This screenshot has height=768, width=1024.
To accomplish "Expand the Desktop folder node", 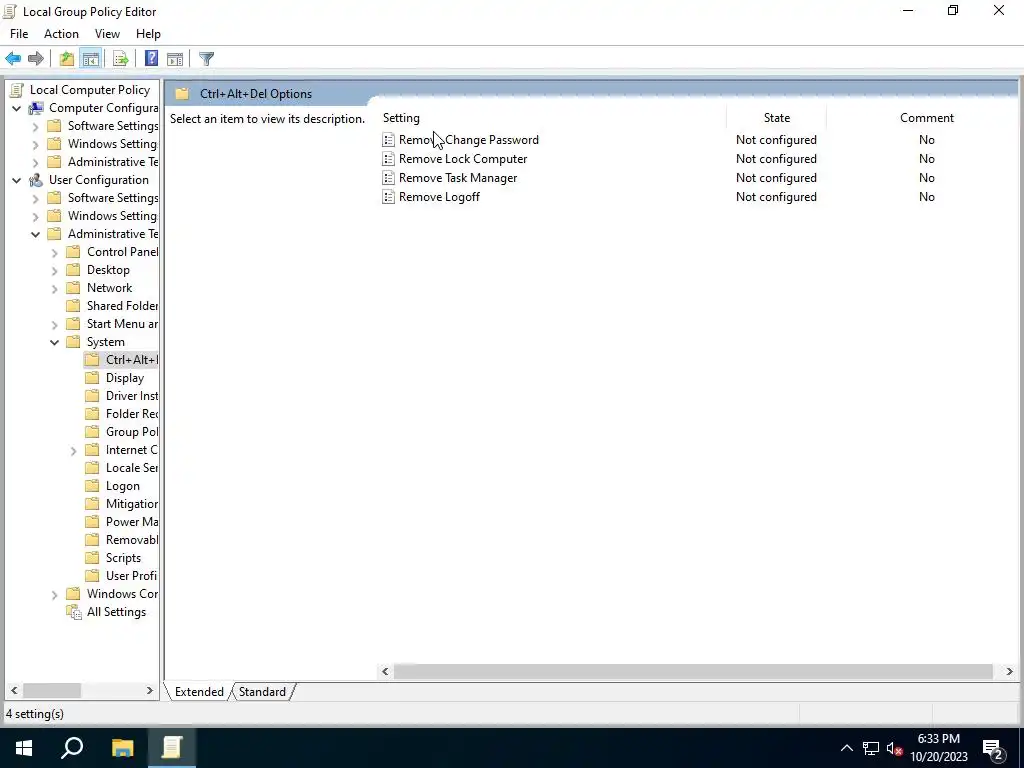I will coord(55,270).
